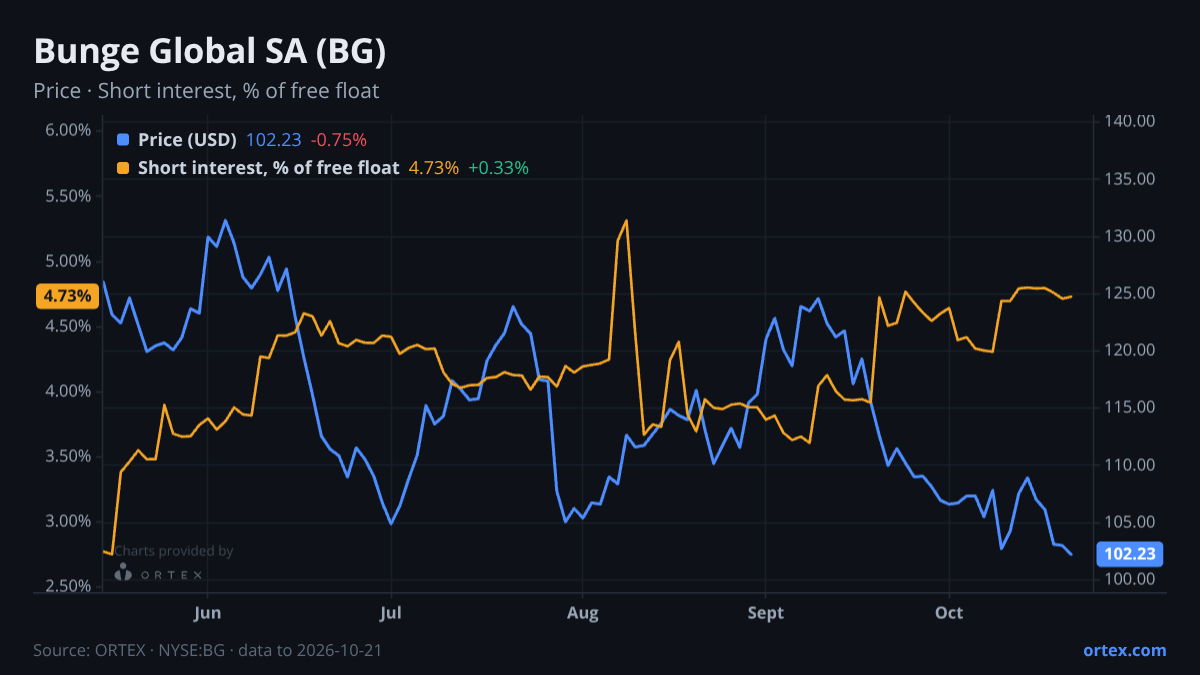Click the 3.00% left axis label
Screen dimensions: 1200x675
click(68, 521)
